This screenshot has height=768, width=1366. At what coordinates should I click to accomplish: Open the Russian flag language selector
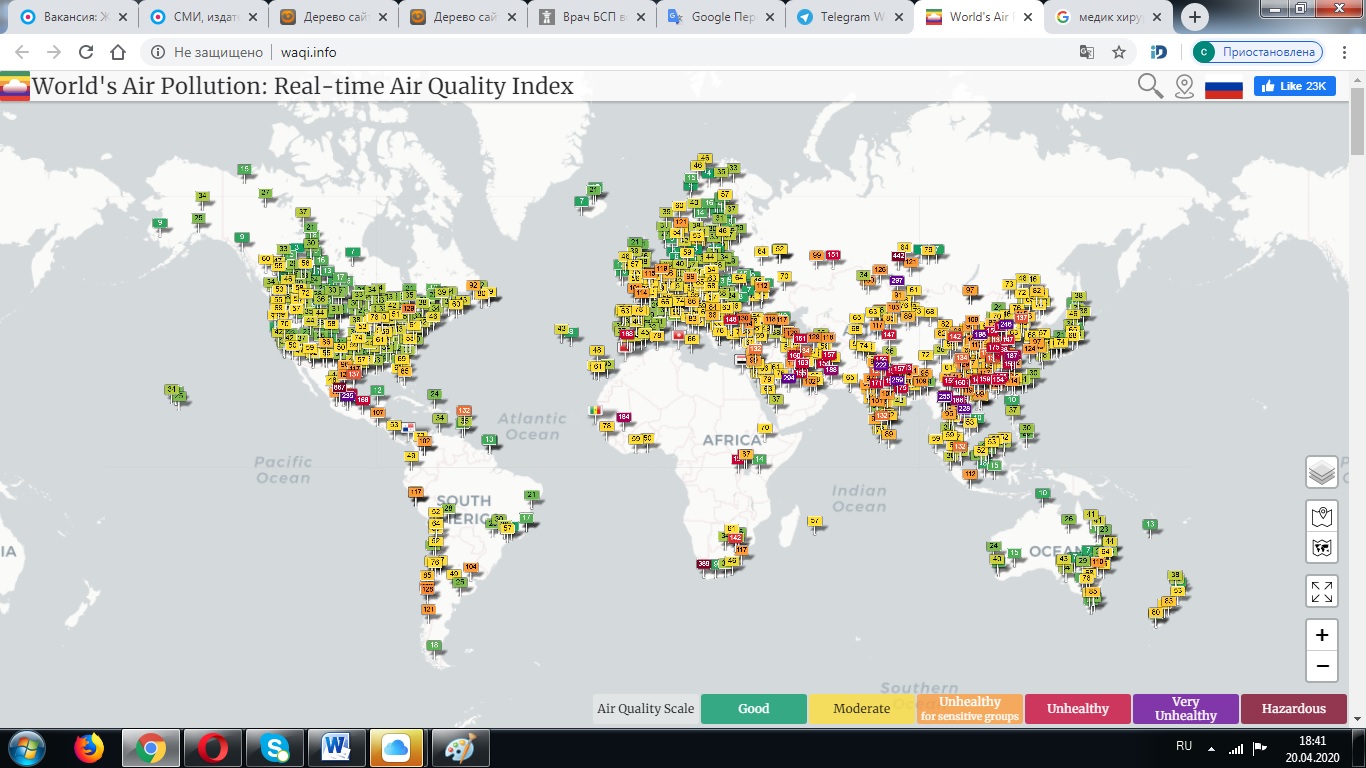tap(1223, 88)
